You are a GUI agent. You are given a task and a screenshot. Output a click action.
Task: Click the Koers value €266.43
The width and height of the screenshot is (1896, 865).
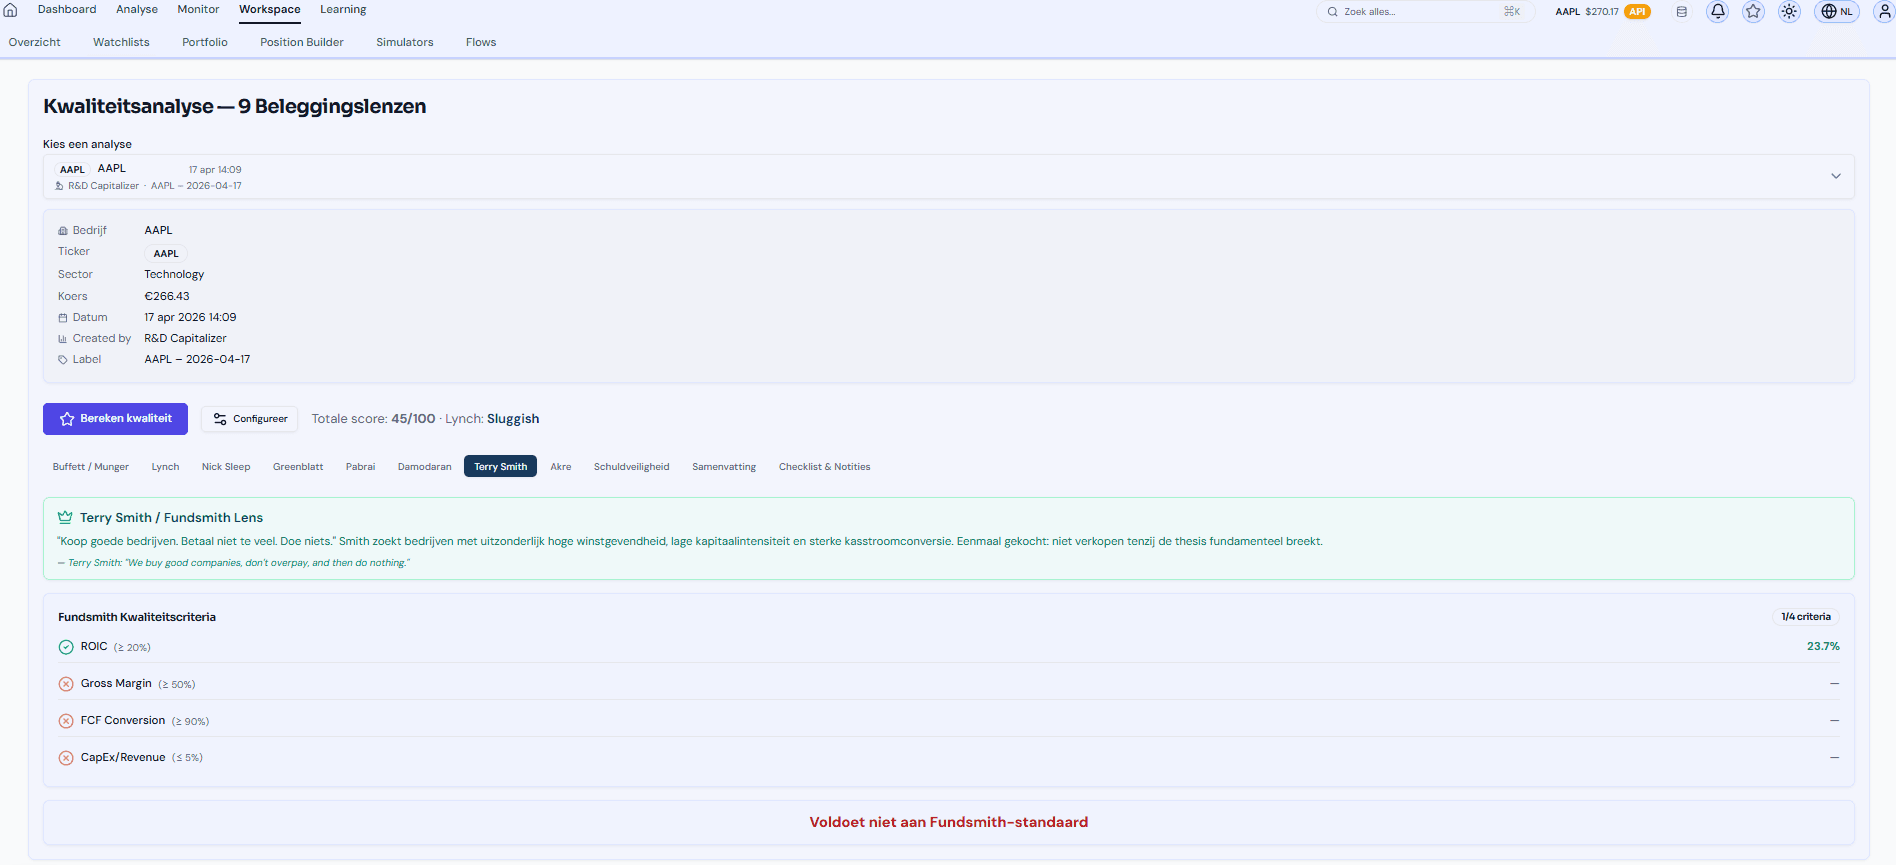click(x=167, y=296)
